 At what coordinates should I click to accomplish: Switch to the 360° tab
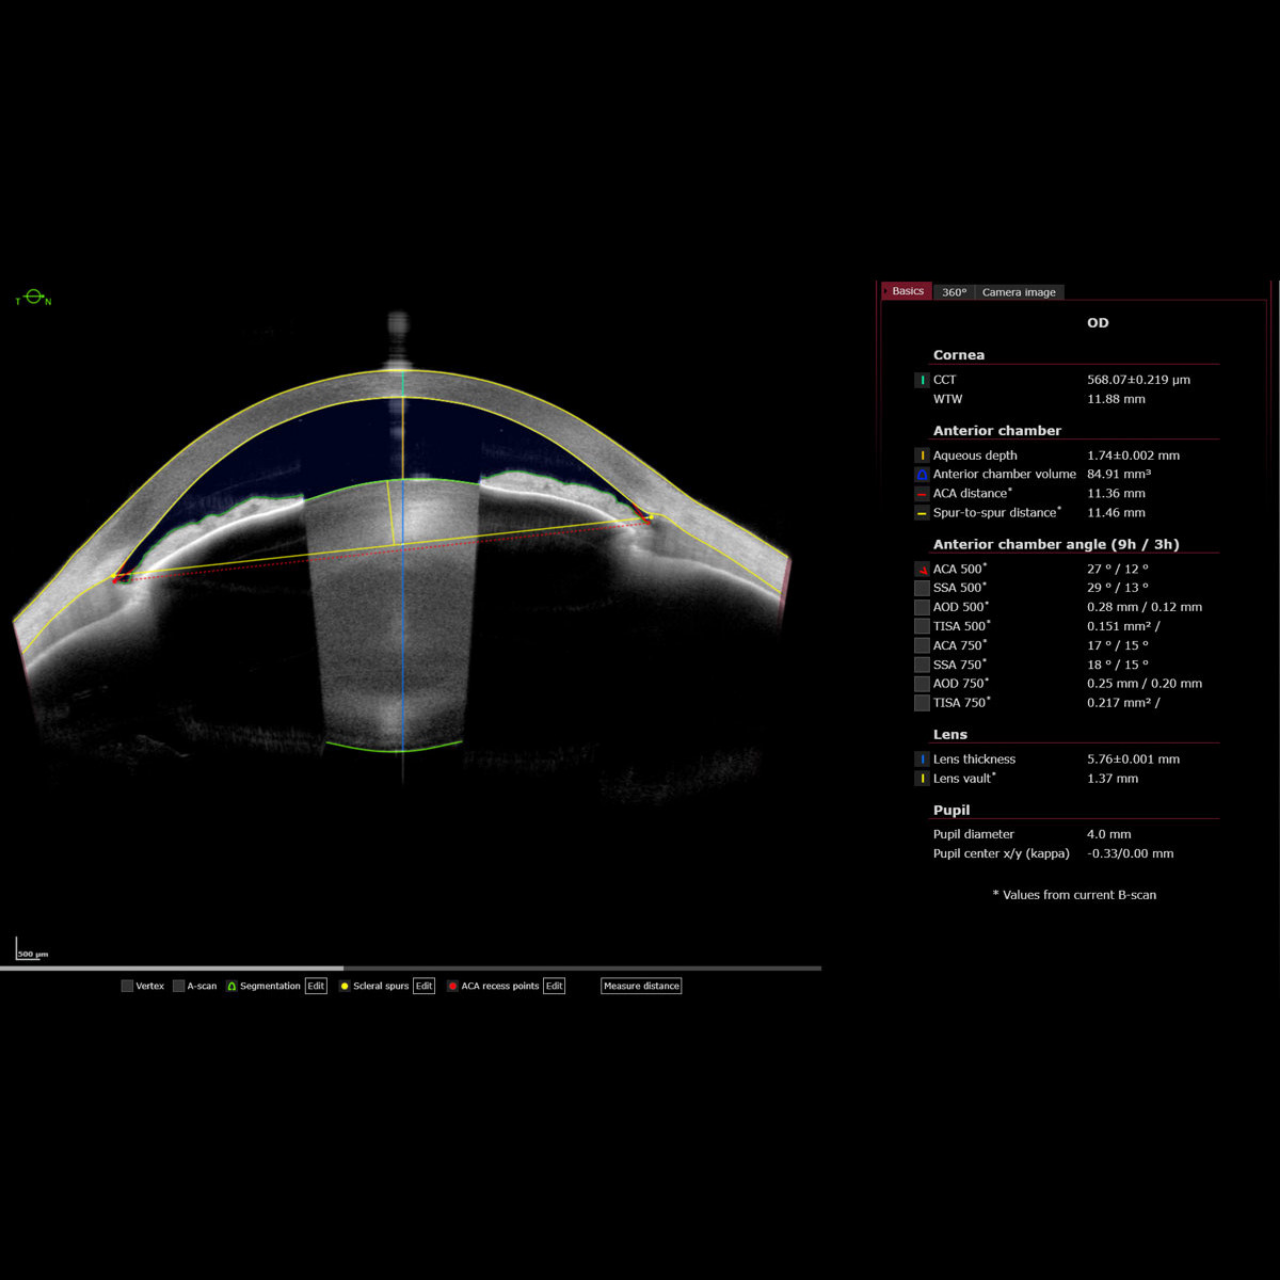tap(954, 292)
